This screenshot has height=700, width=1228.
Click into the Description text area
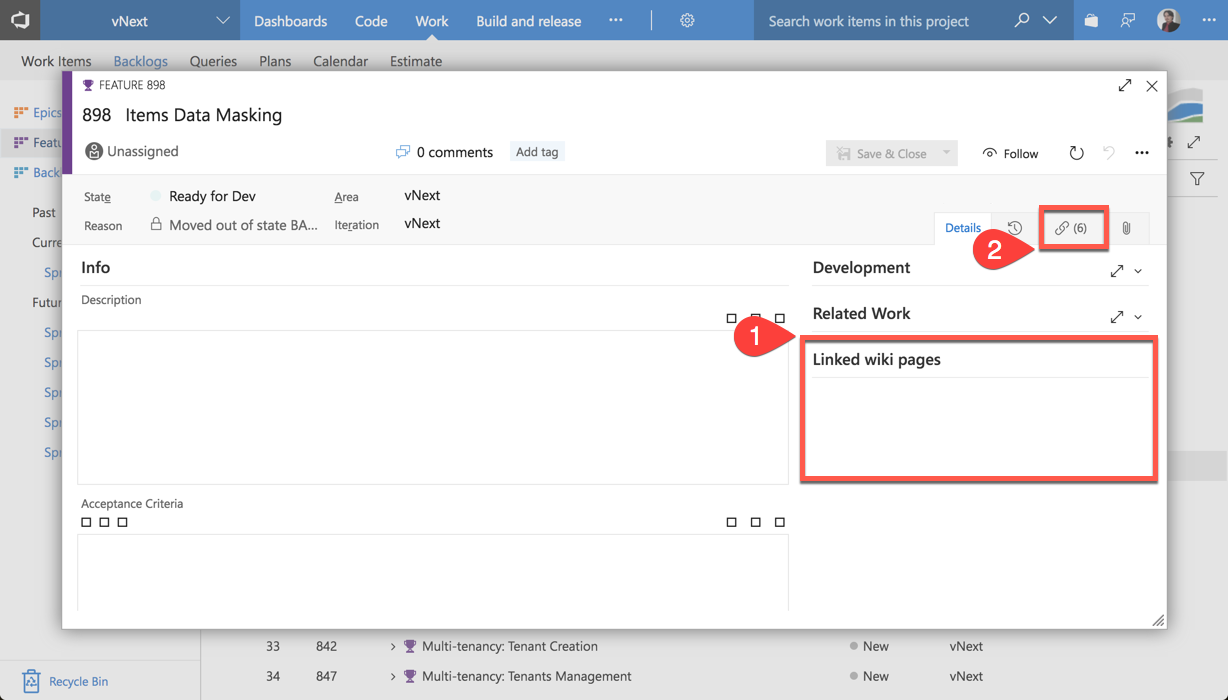click(x=432, y=407)
